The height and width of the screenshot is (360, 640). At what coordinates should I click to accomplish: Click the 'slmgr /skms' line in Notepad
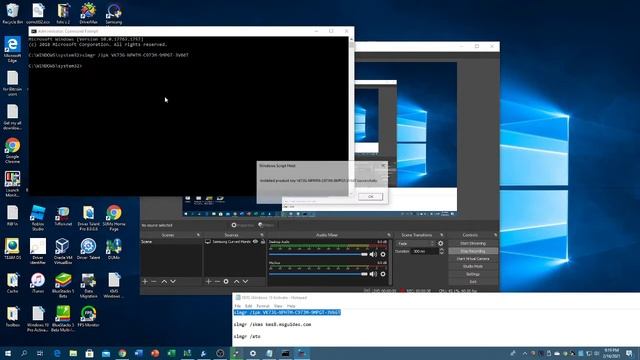pos(272,324)
